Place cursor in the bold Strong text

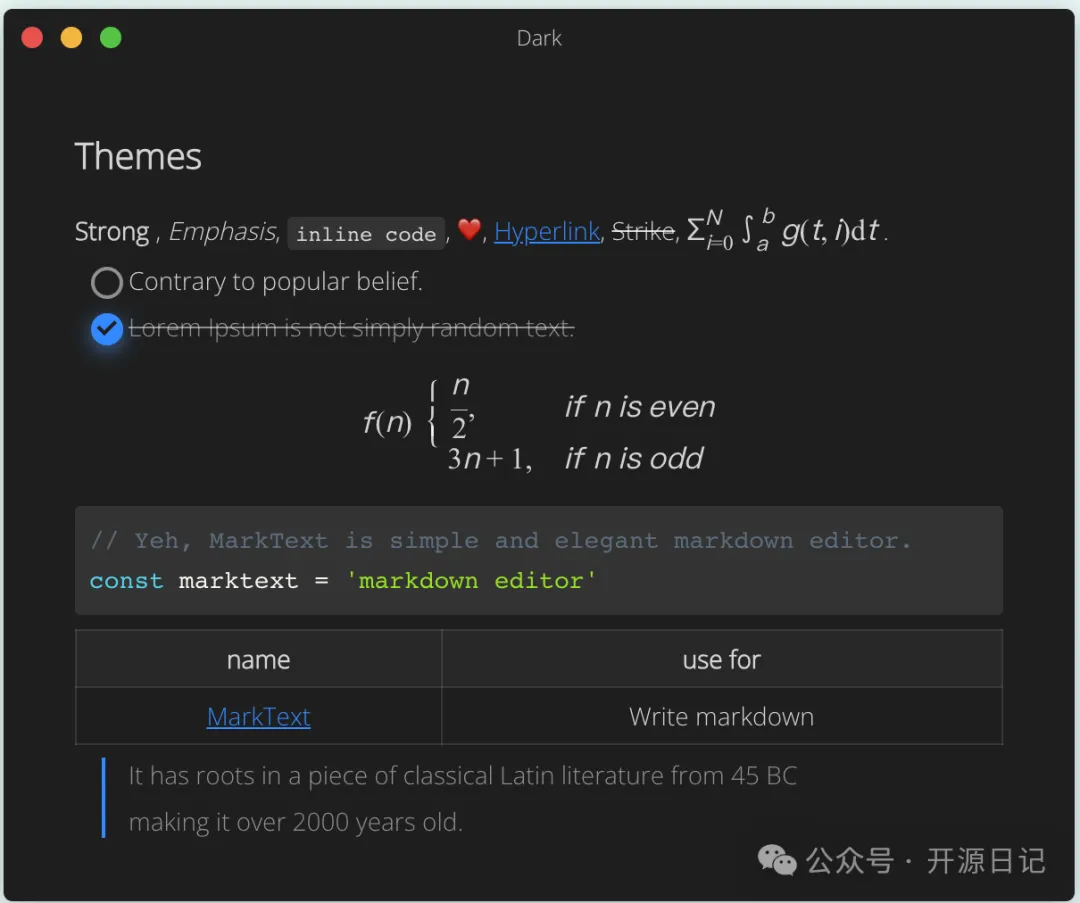click(x=111, y=232)
